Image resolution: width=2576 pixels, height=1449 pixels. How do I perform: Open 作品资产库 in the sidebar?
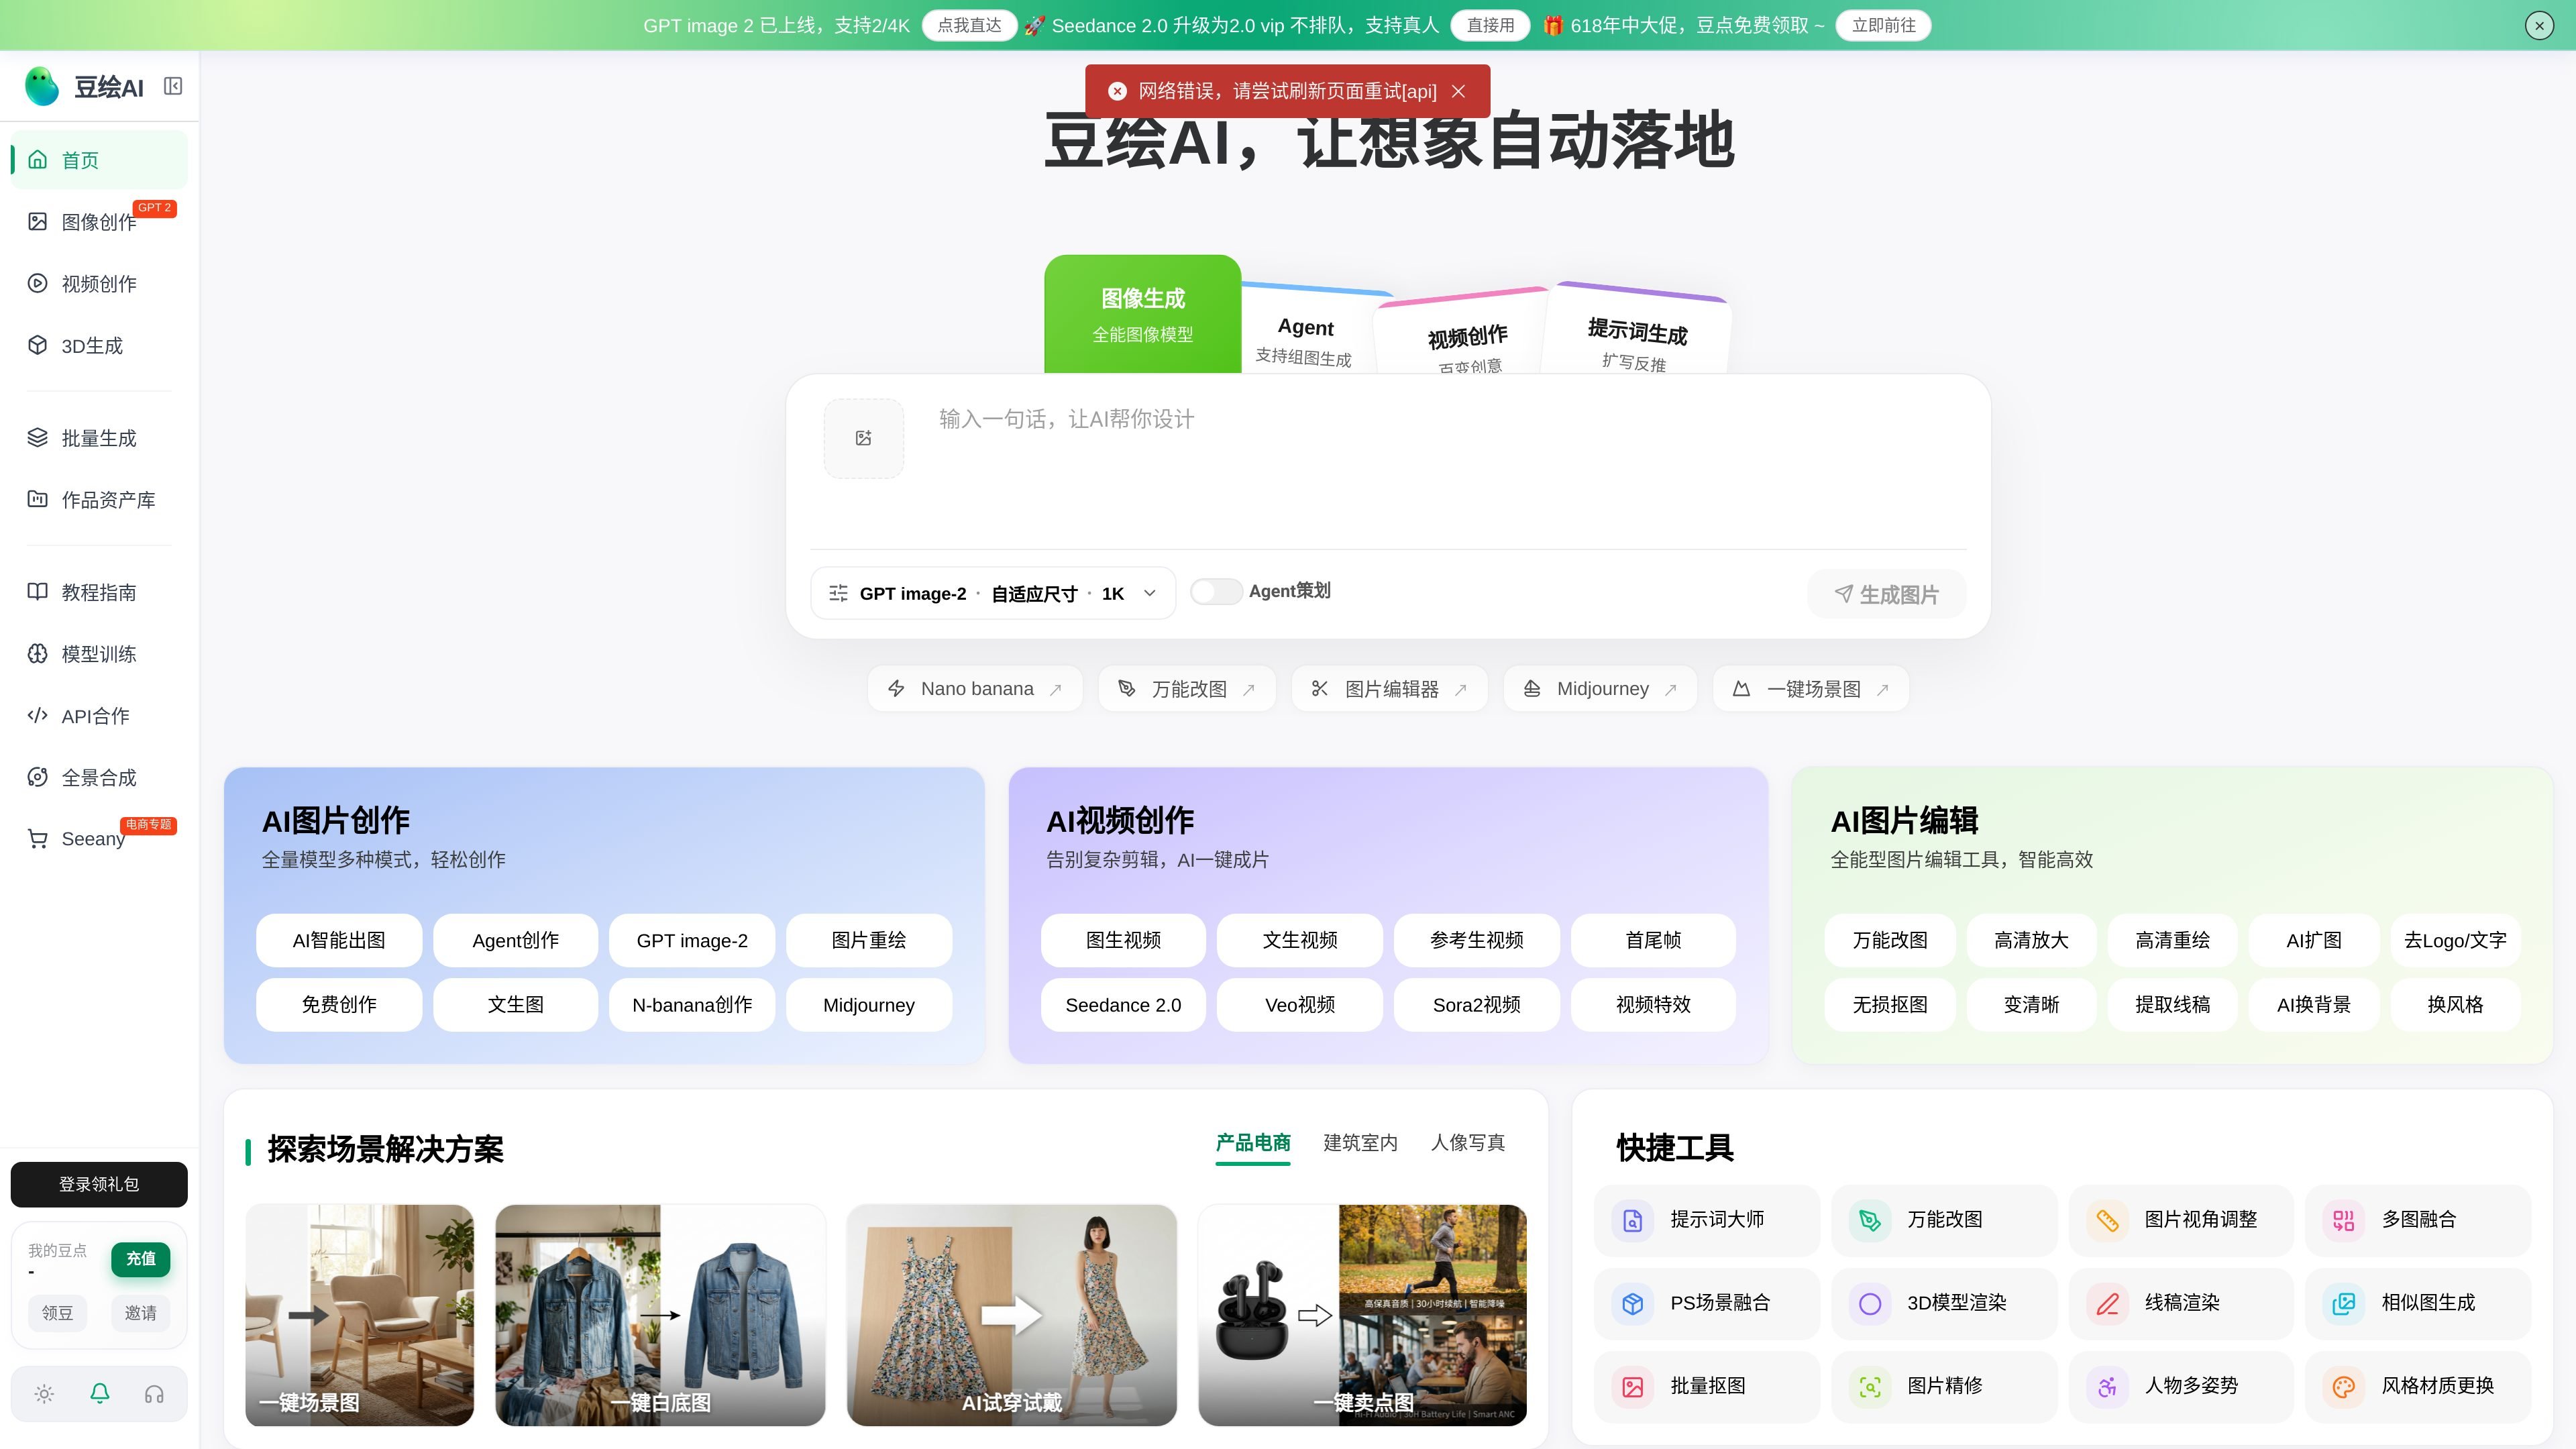tap(99, 500)
